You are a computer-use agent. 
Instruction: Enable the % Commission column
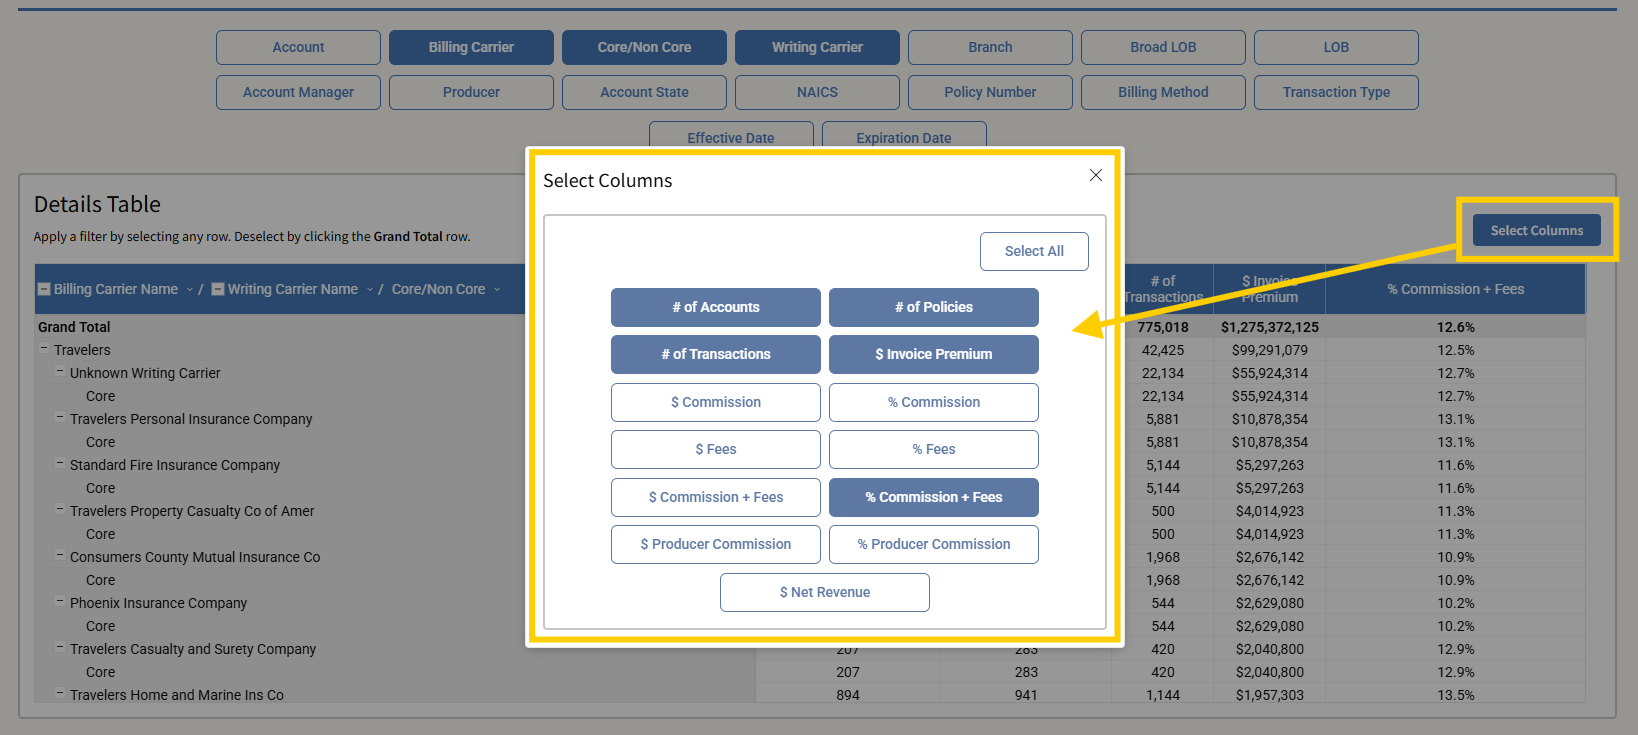934,402
